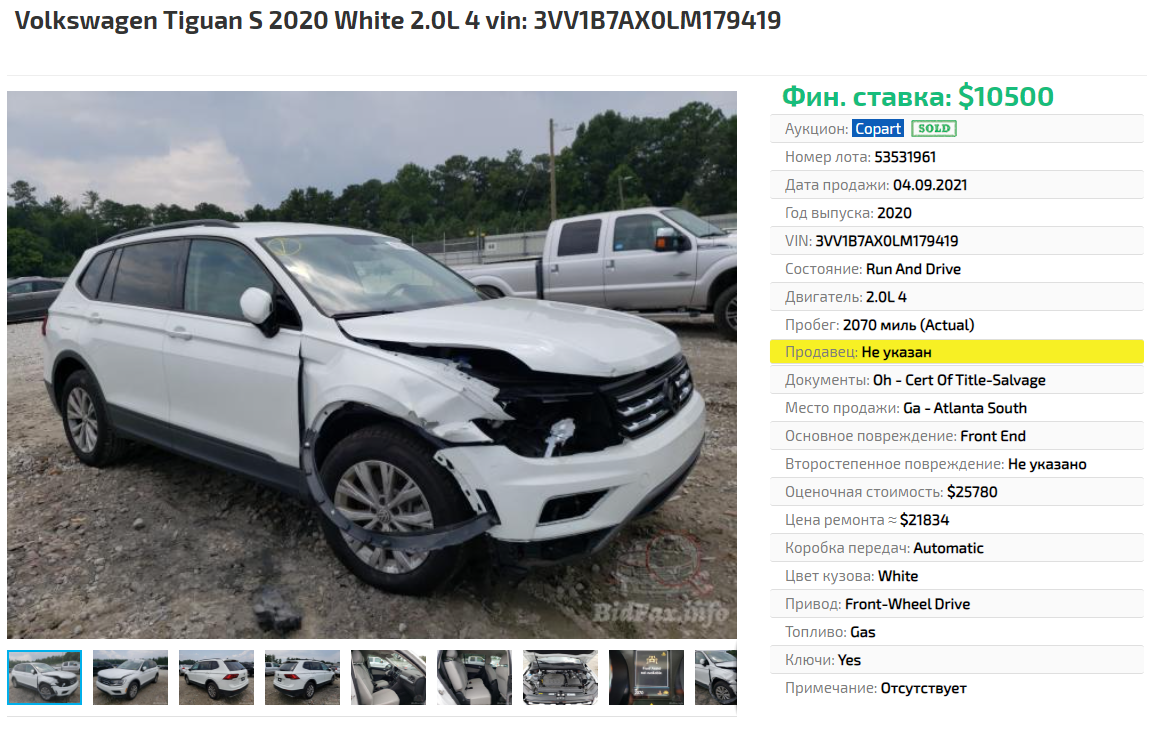
Task: Click the Volkswagen Tiguan page title
Action: point(397,21)
